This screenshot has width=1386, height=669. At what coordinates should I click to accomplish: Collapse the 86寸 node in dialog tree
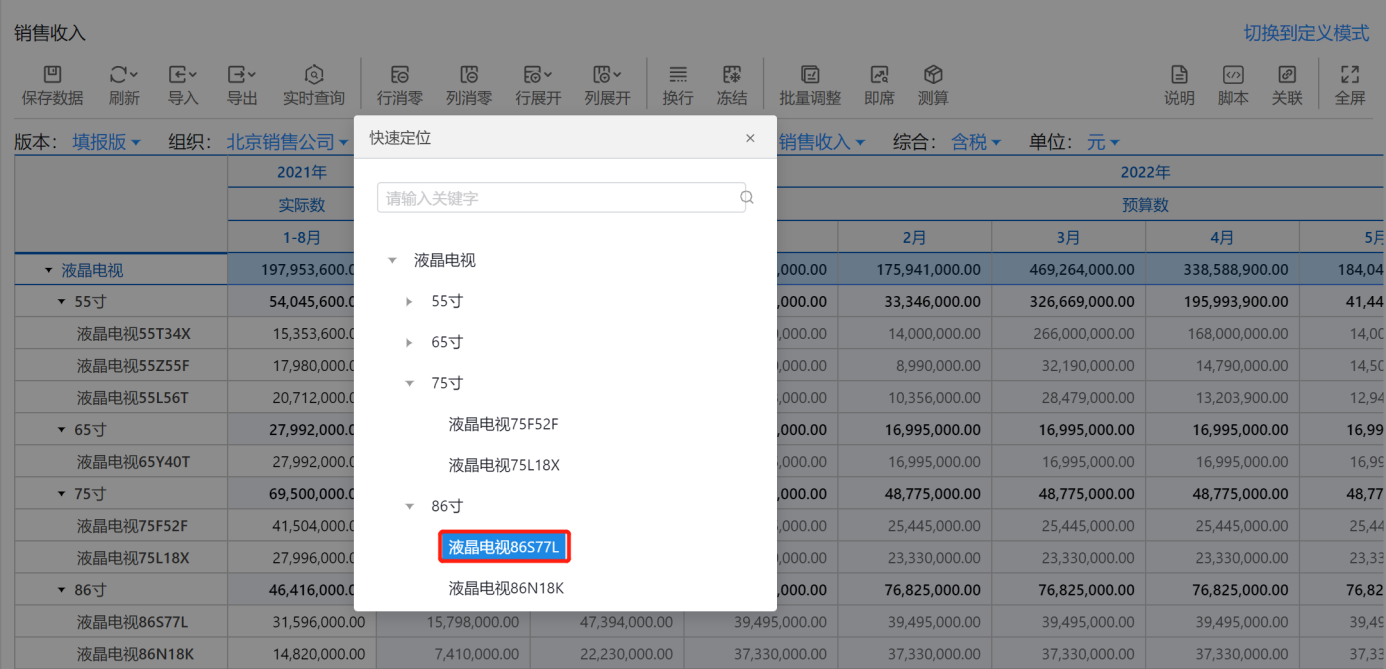(x=409, y=506)
